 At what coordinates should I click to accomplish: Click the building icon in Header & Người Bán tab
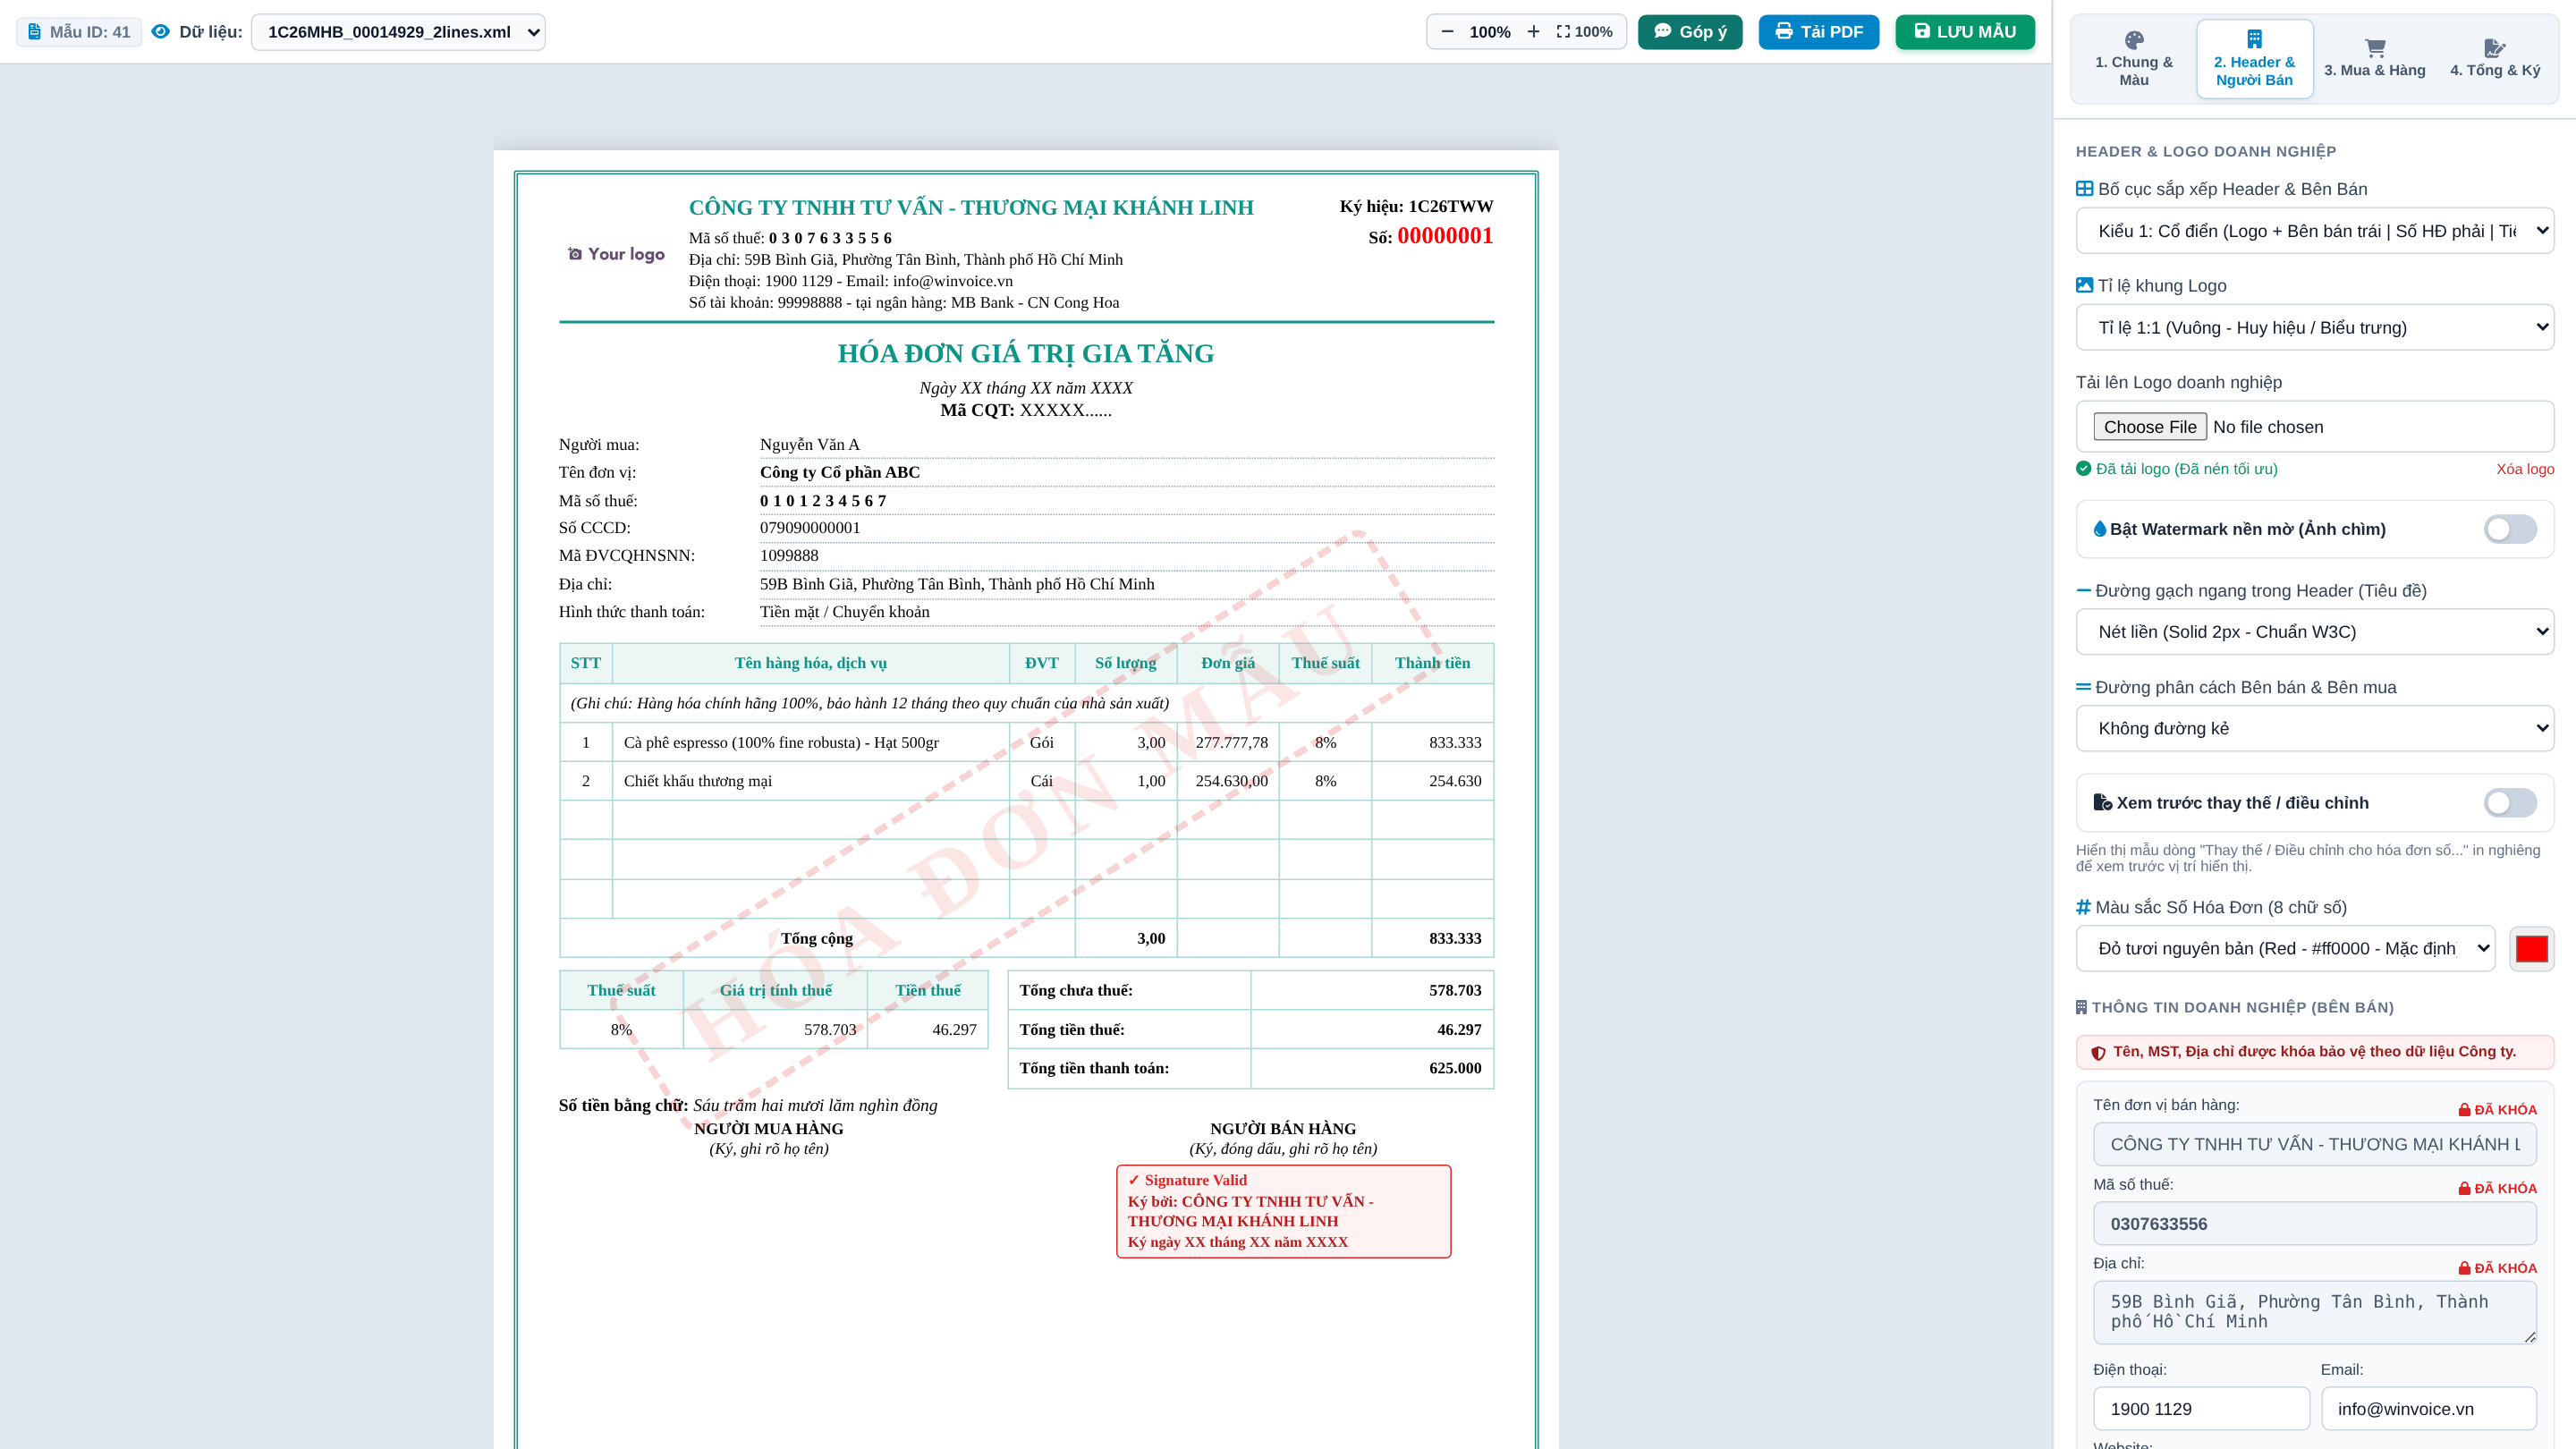click(x=2254, y=39)
